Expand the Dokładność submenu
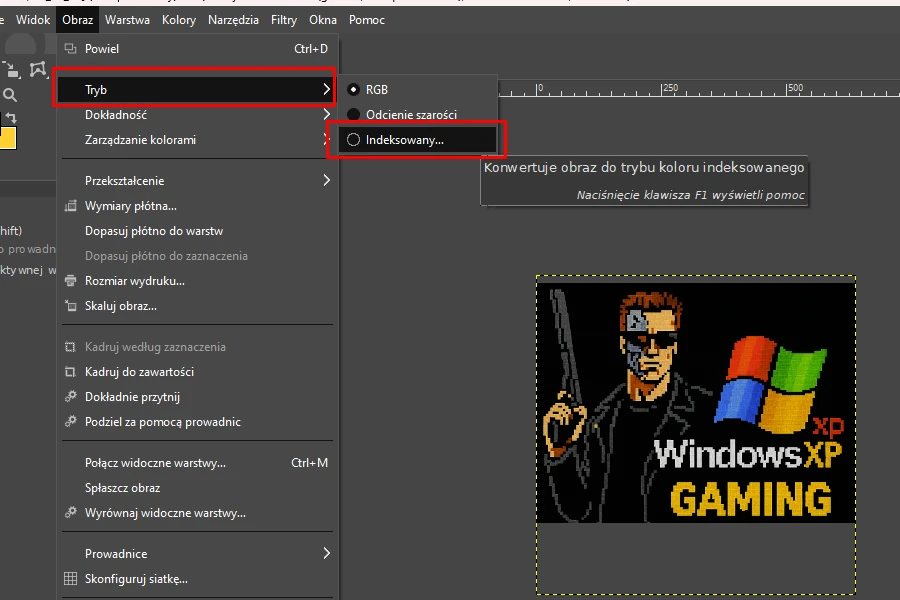This screenshot has width=900, height=600. click(197, 115)
